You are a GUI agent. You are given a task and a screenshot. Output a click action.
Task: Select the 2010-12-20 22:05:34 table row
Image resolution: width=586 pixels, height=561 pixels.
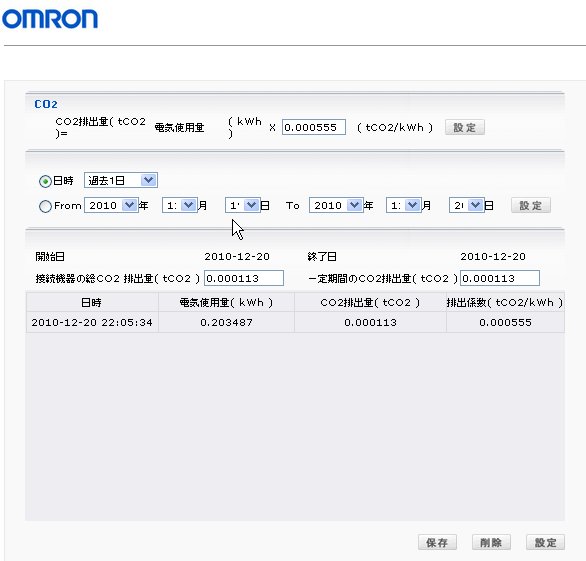coord(295,322)
